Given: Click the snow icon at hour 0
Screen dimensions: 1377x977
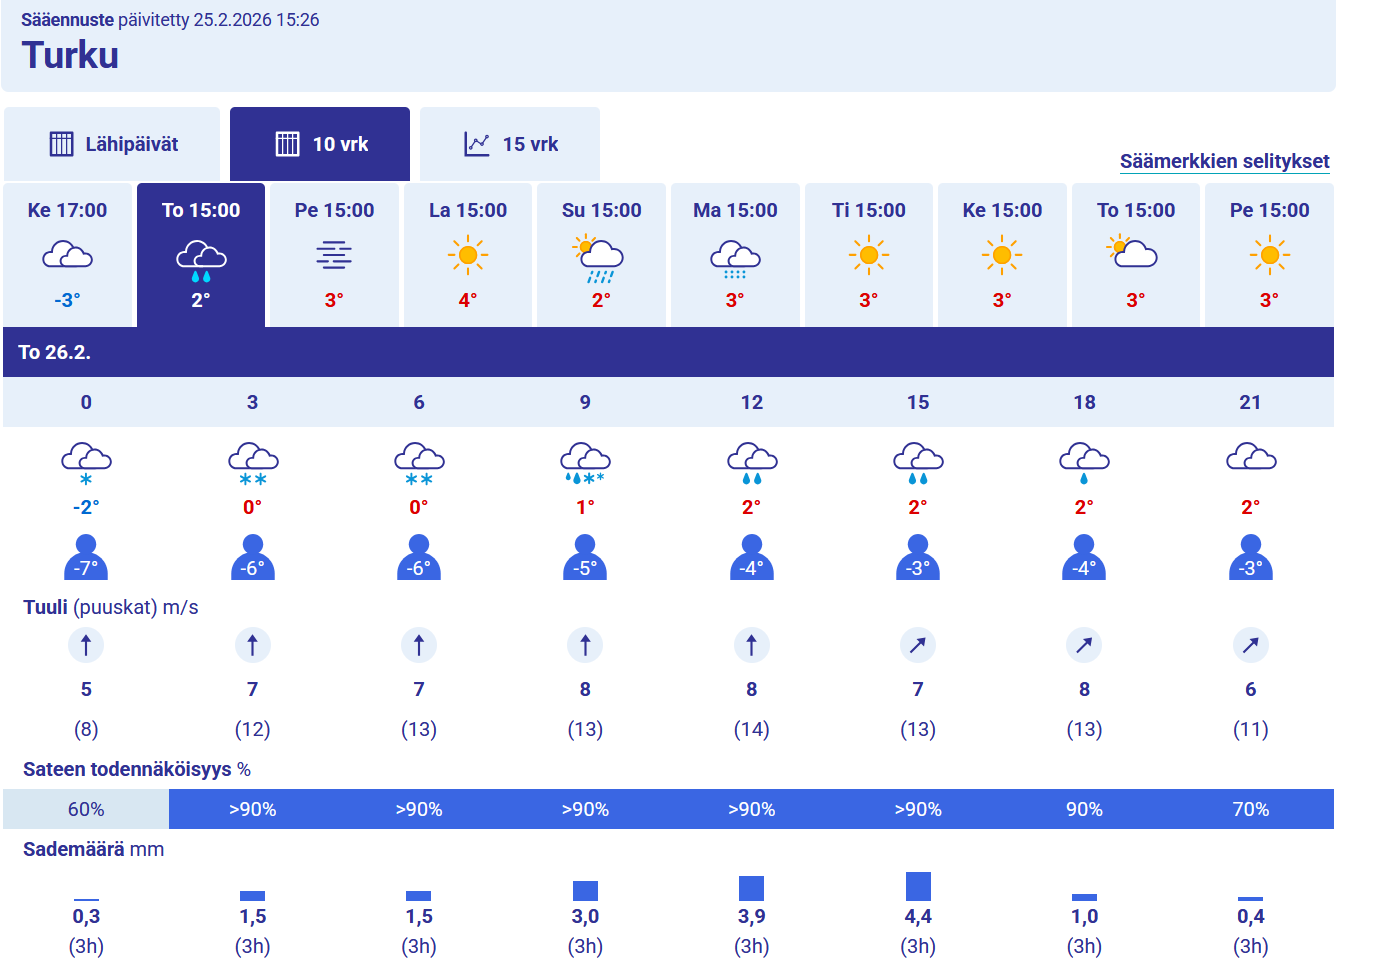Looking at the screenshot, I should tap(86, 465).
